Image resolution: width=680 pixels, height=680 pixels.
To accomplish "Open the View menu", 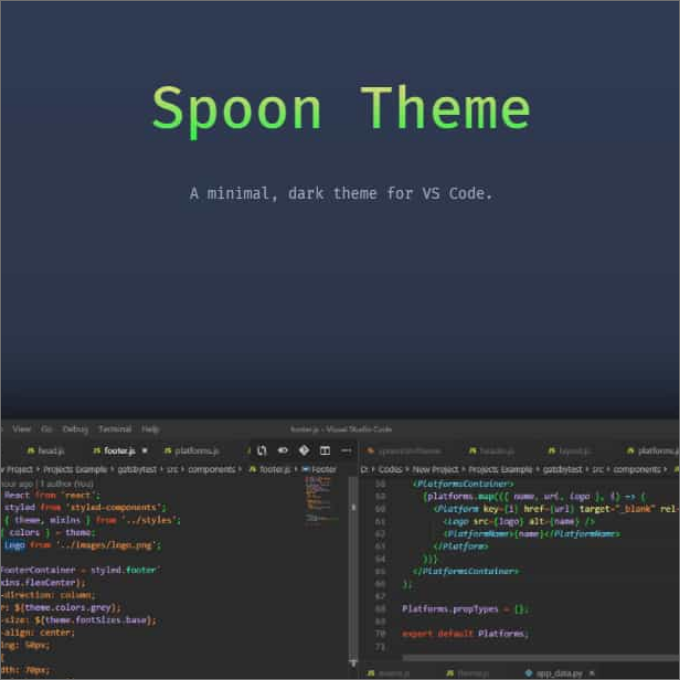I will coord(22,429).
